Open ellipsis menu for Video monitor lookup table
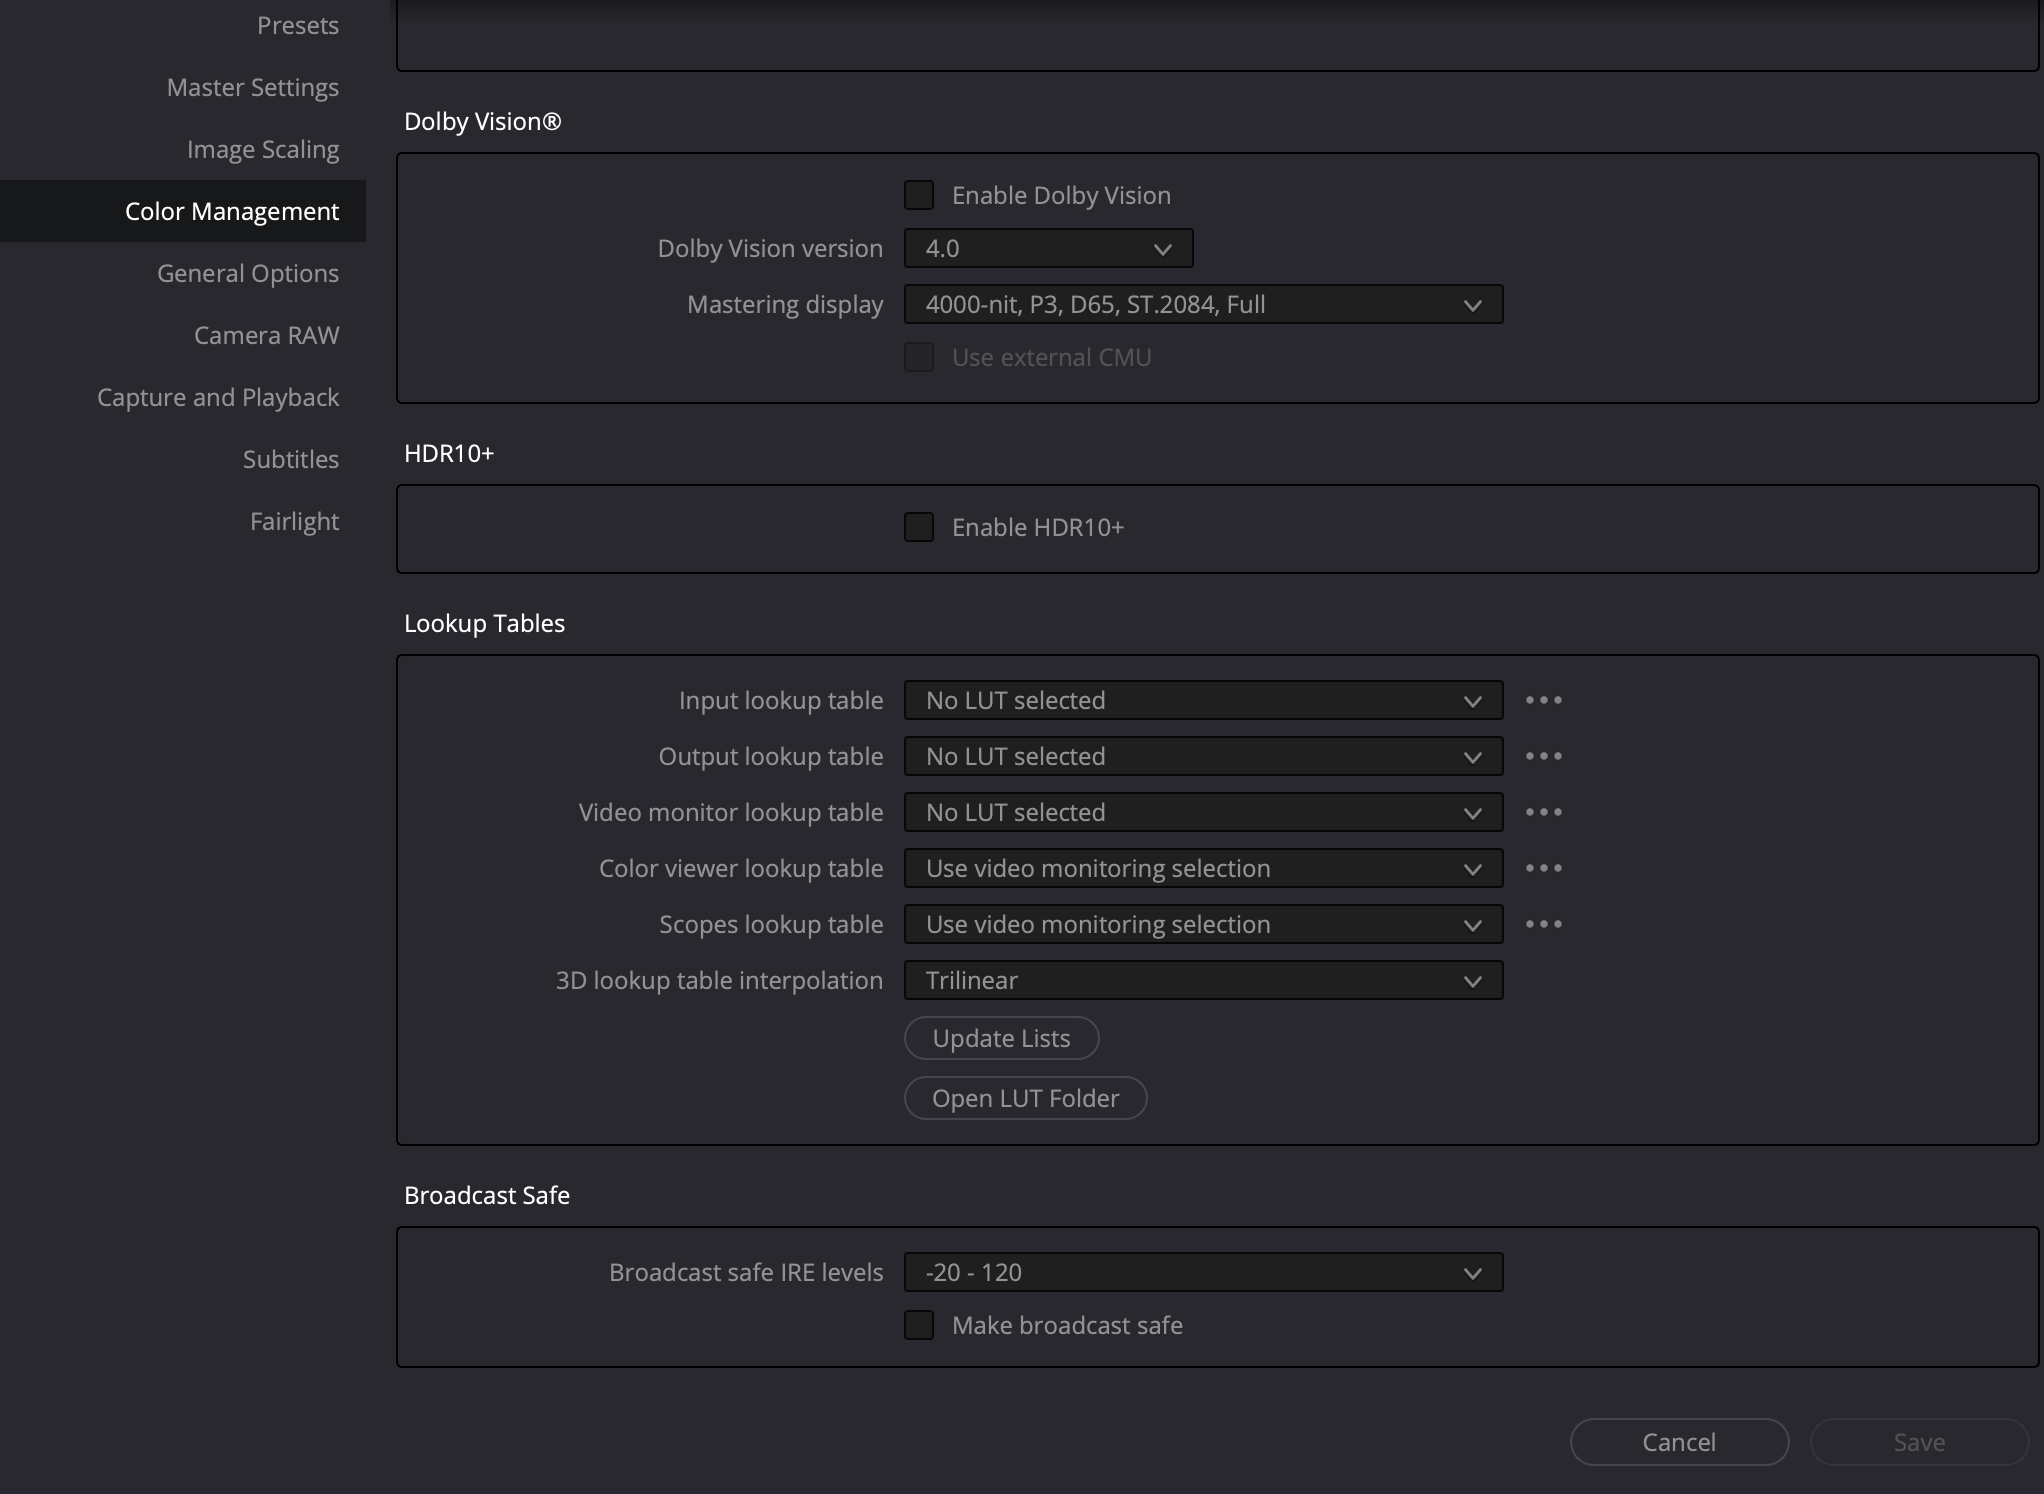2044x1494 pixels. pyautogui.click(x=1544, y=812)
